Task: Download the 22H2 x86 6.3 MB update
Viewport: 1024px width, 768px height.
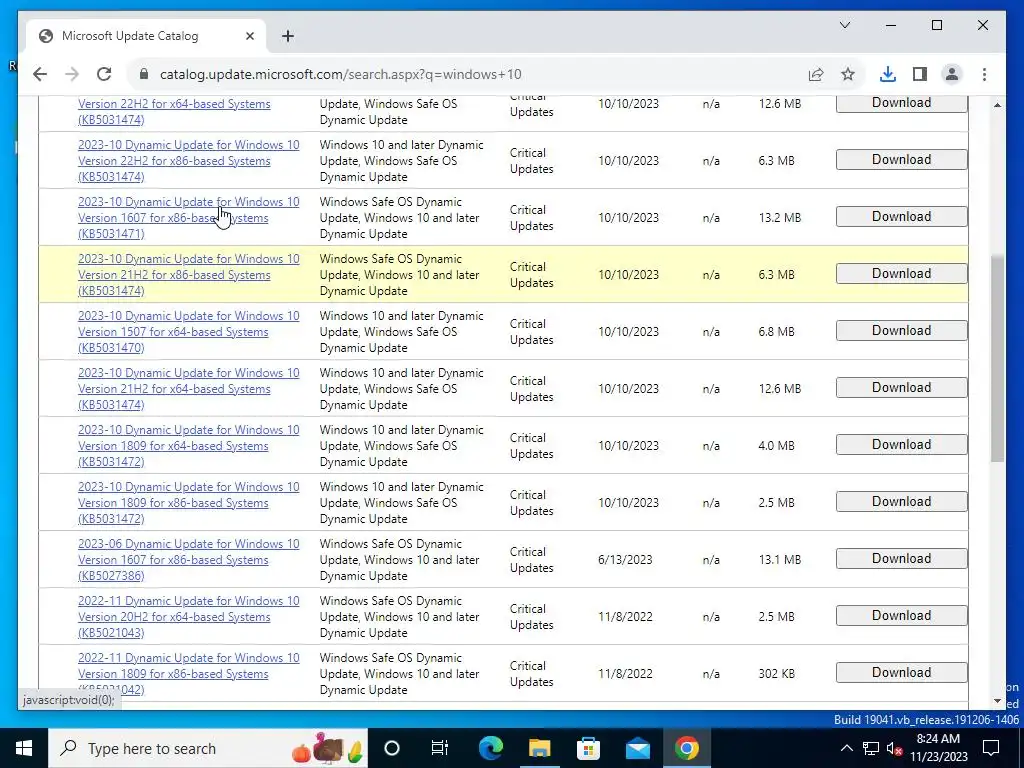Action: 901,160
